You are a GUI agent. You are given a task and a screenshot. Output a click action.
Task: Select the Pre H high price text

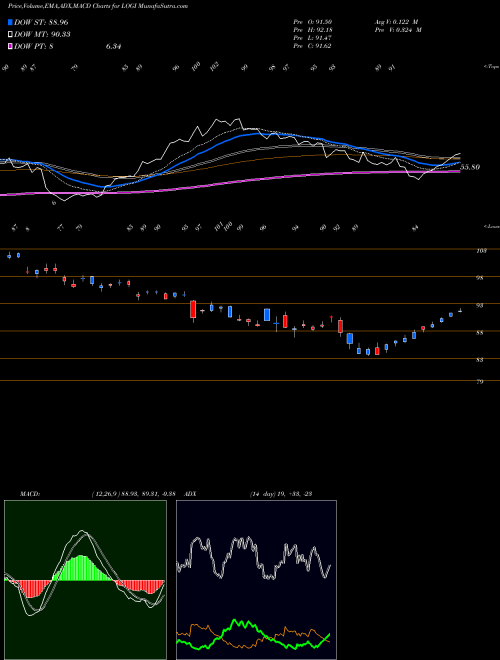tap(313, 30)
